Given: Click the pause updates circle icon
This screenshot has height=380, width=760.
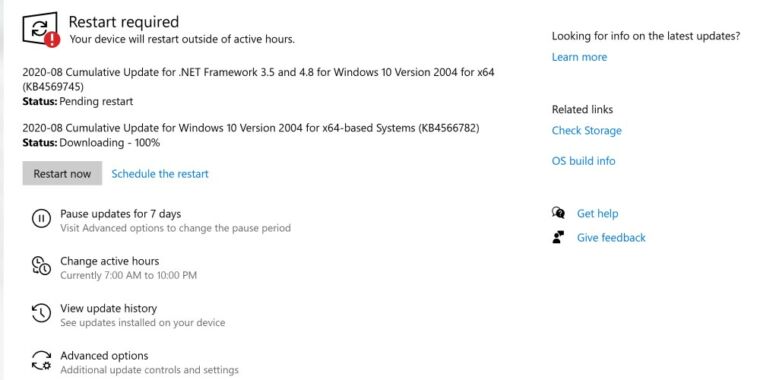Looking at the screenshot, I should (41, 219).
